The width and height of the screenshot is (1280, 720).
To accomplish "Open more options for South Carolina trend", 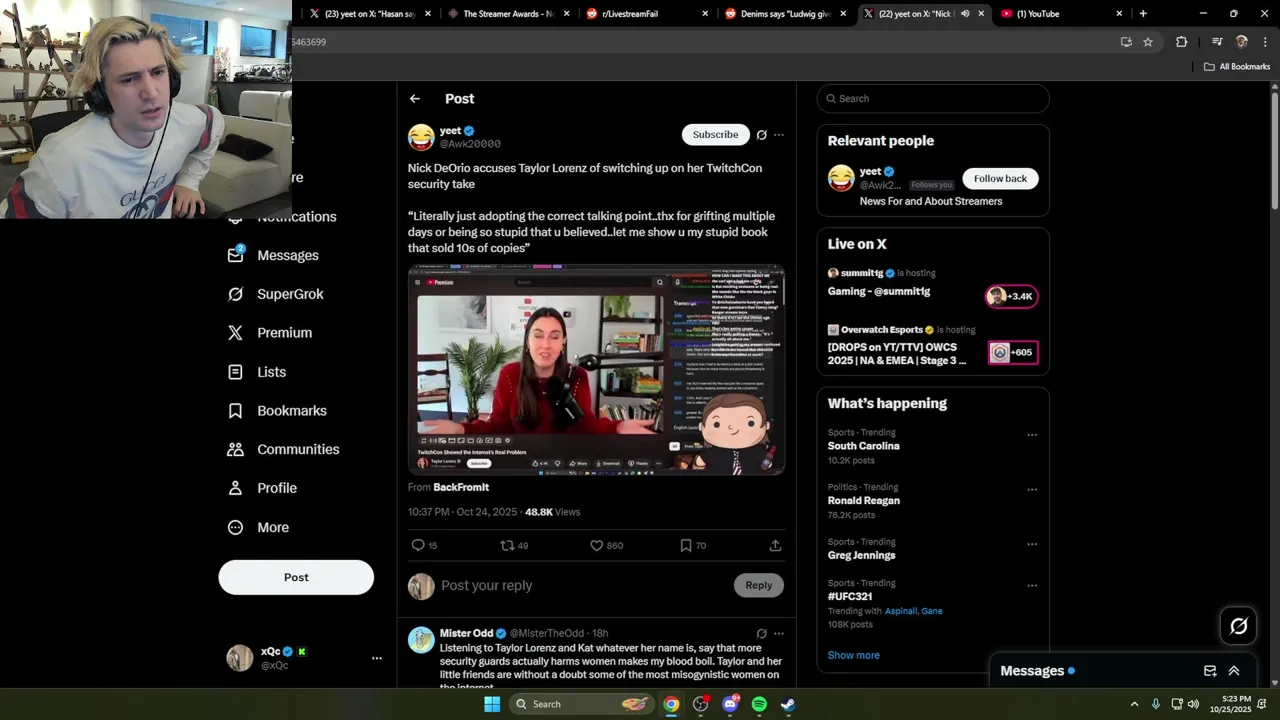I will coord(1032,435).
